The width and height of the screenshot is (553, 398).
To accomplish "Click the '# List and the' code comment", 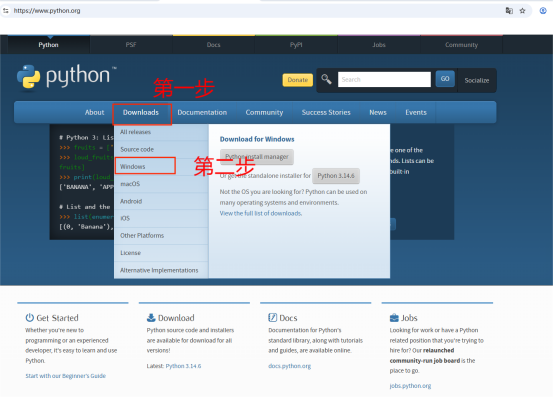I will coord(85,207).
